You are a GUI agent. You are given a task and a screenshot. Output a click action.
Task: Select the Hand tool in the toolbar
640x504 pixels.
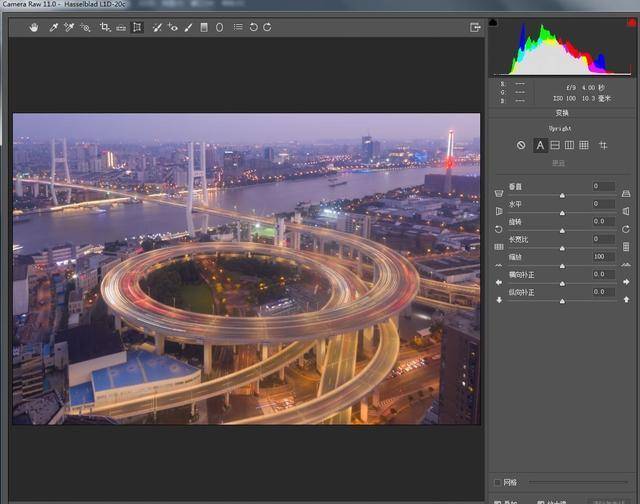33,27
